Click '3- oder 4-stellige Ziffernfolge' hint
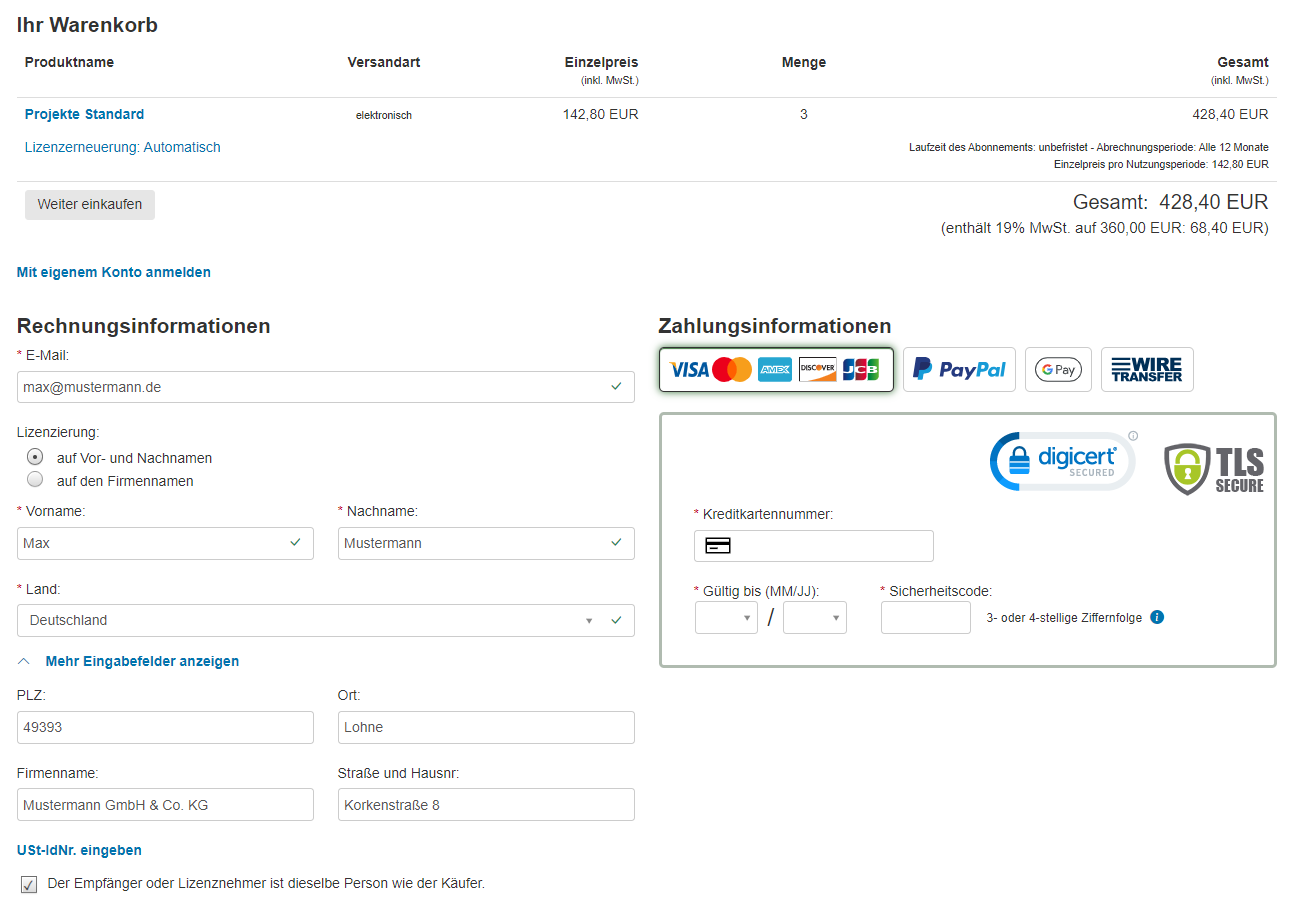The image size is (1292, 917). 1064,618
